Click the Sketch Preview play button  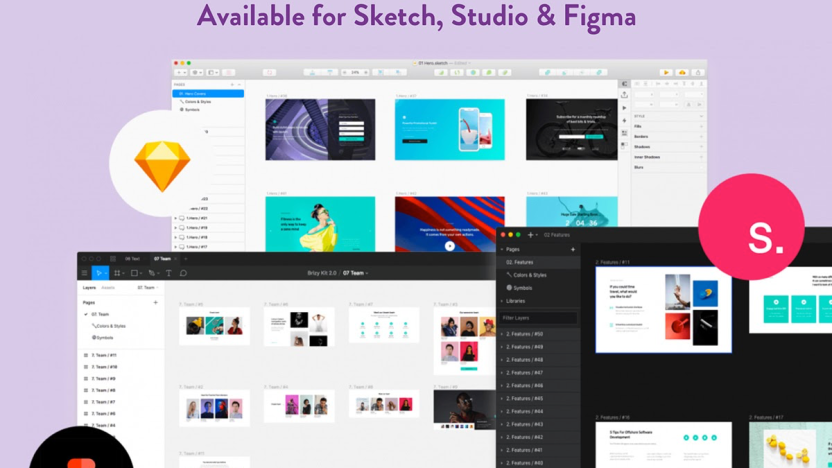pyautogui.click(x=666, y=72)
